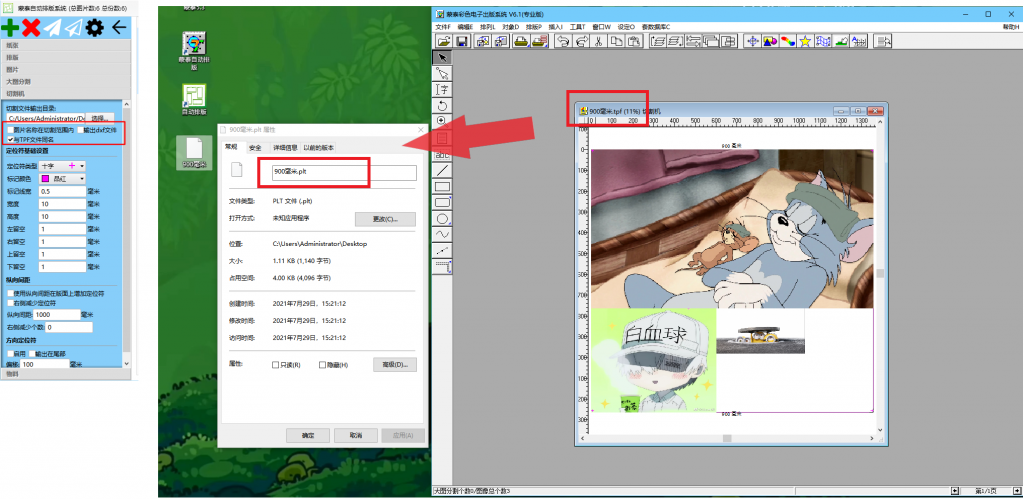Click the blue crosshair target toolbar icon
This screenshot has width=1024, height=499.
click(x=752, y=41)
